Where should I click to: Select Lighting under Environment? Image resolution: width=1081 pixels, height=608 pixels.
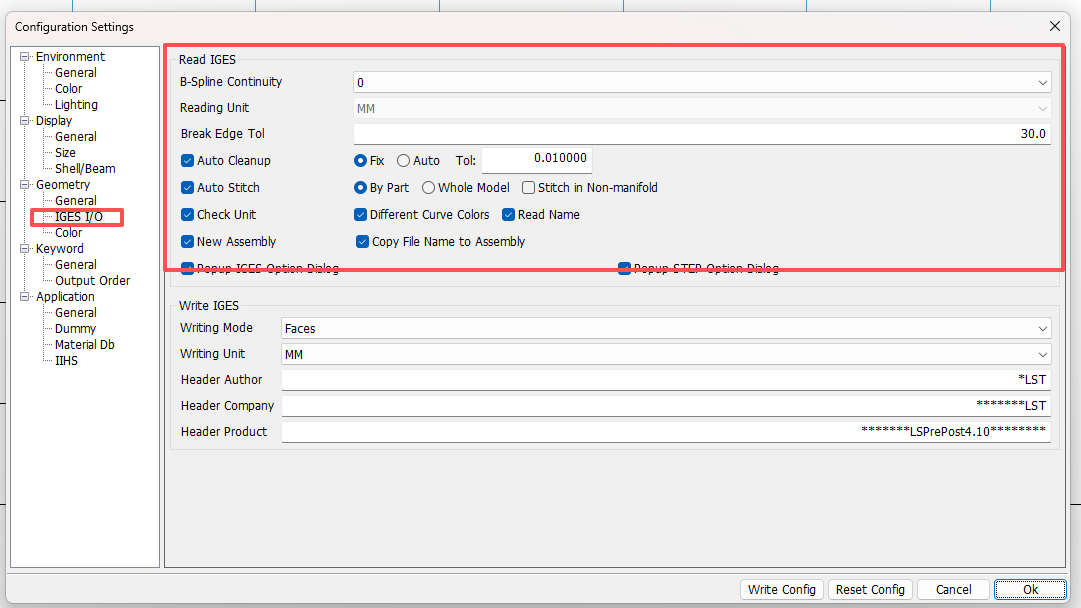click(x=77, y=105)
